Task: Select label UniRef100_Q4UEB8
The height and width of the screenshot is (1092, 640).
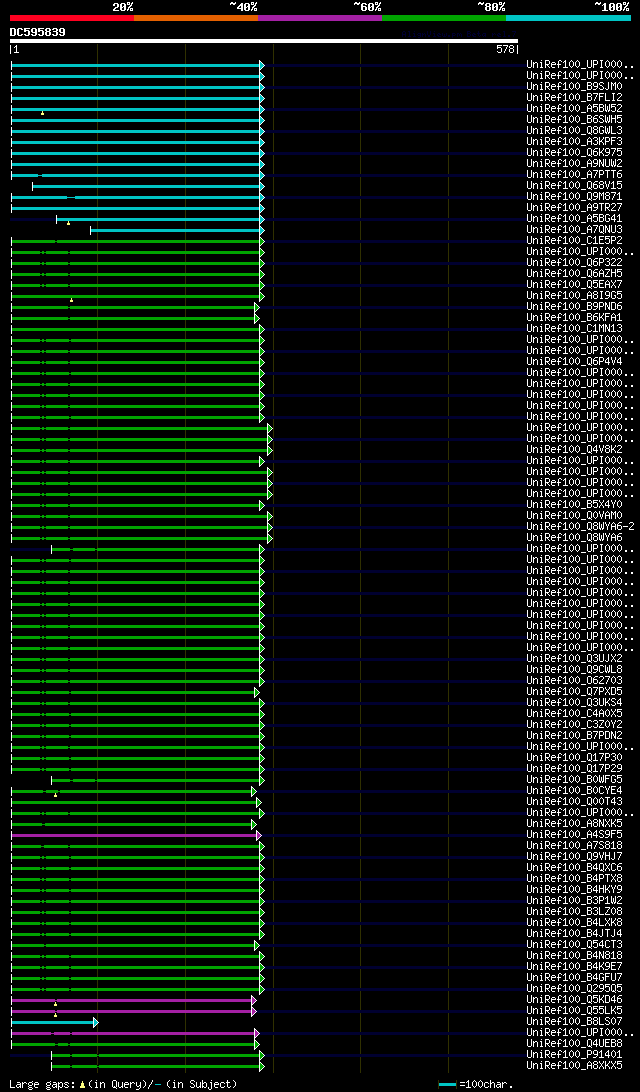Action: coord(575,1044)
